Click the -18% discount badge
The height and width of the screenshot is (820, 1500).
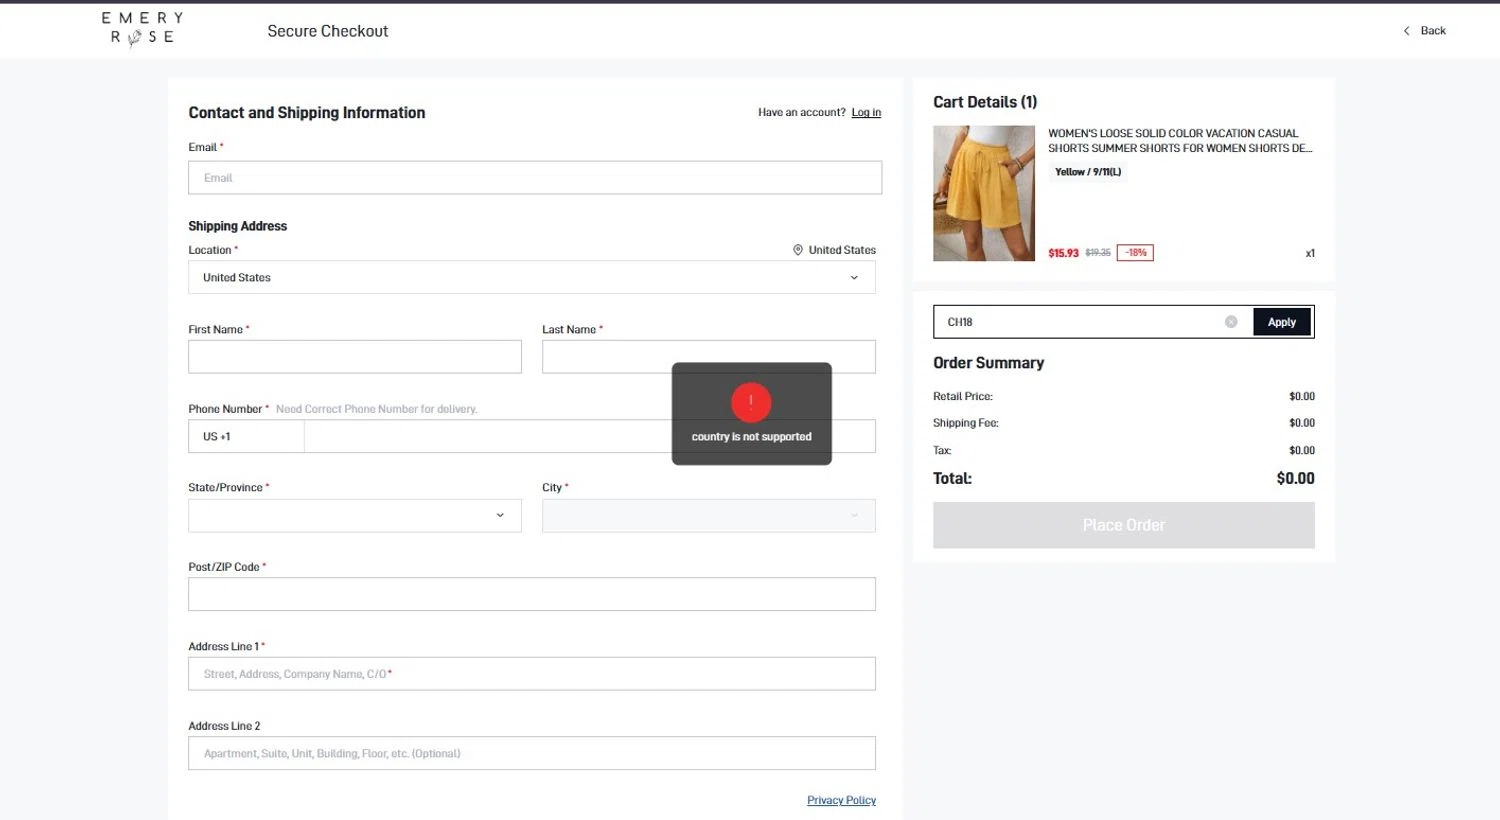(x=1135, y=253)
